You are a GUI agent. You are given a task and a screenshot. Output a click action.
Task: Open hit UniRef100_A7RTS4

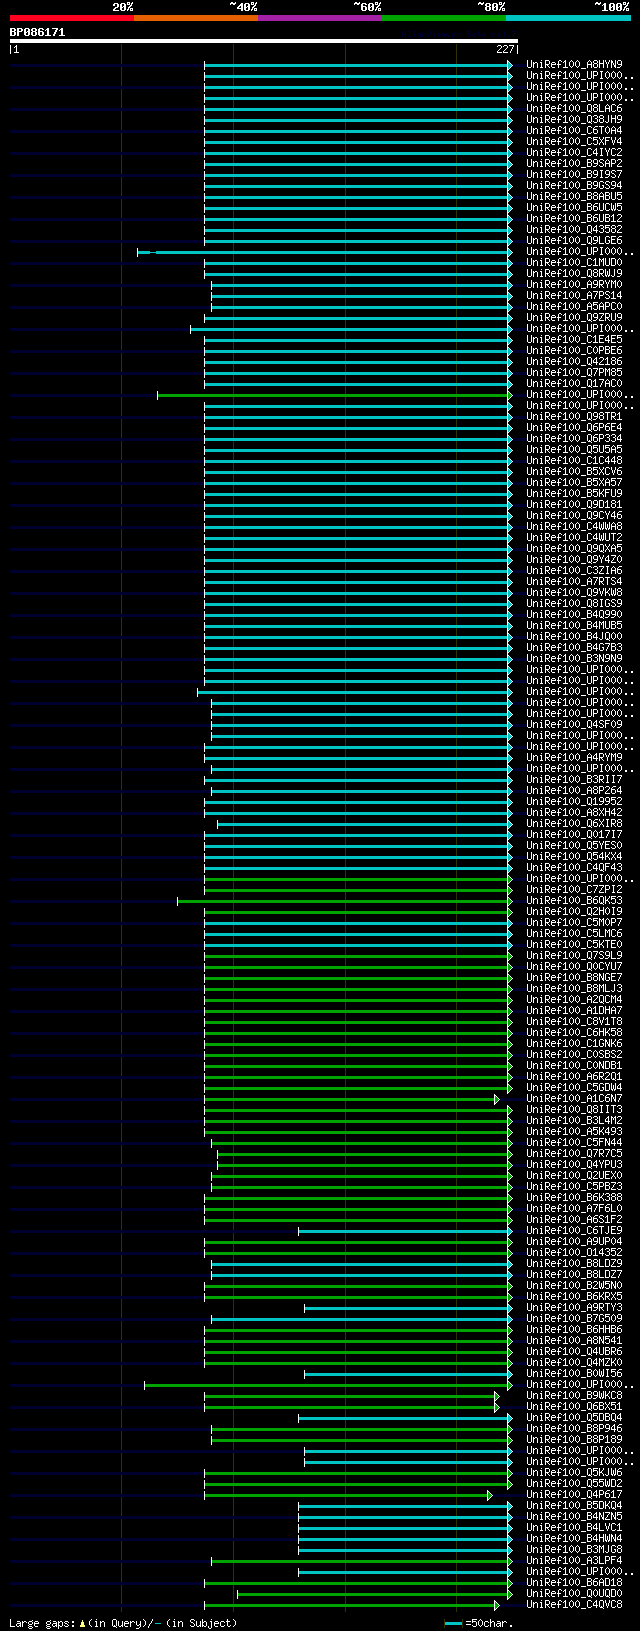[x=574, y=581]
